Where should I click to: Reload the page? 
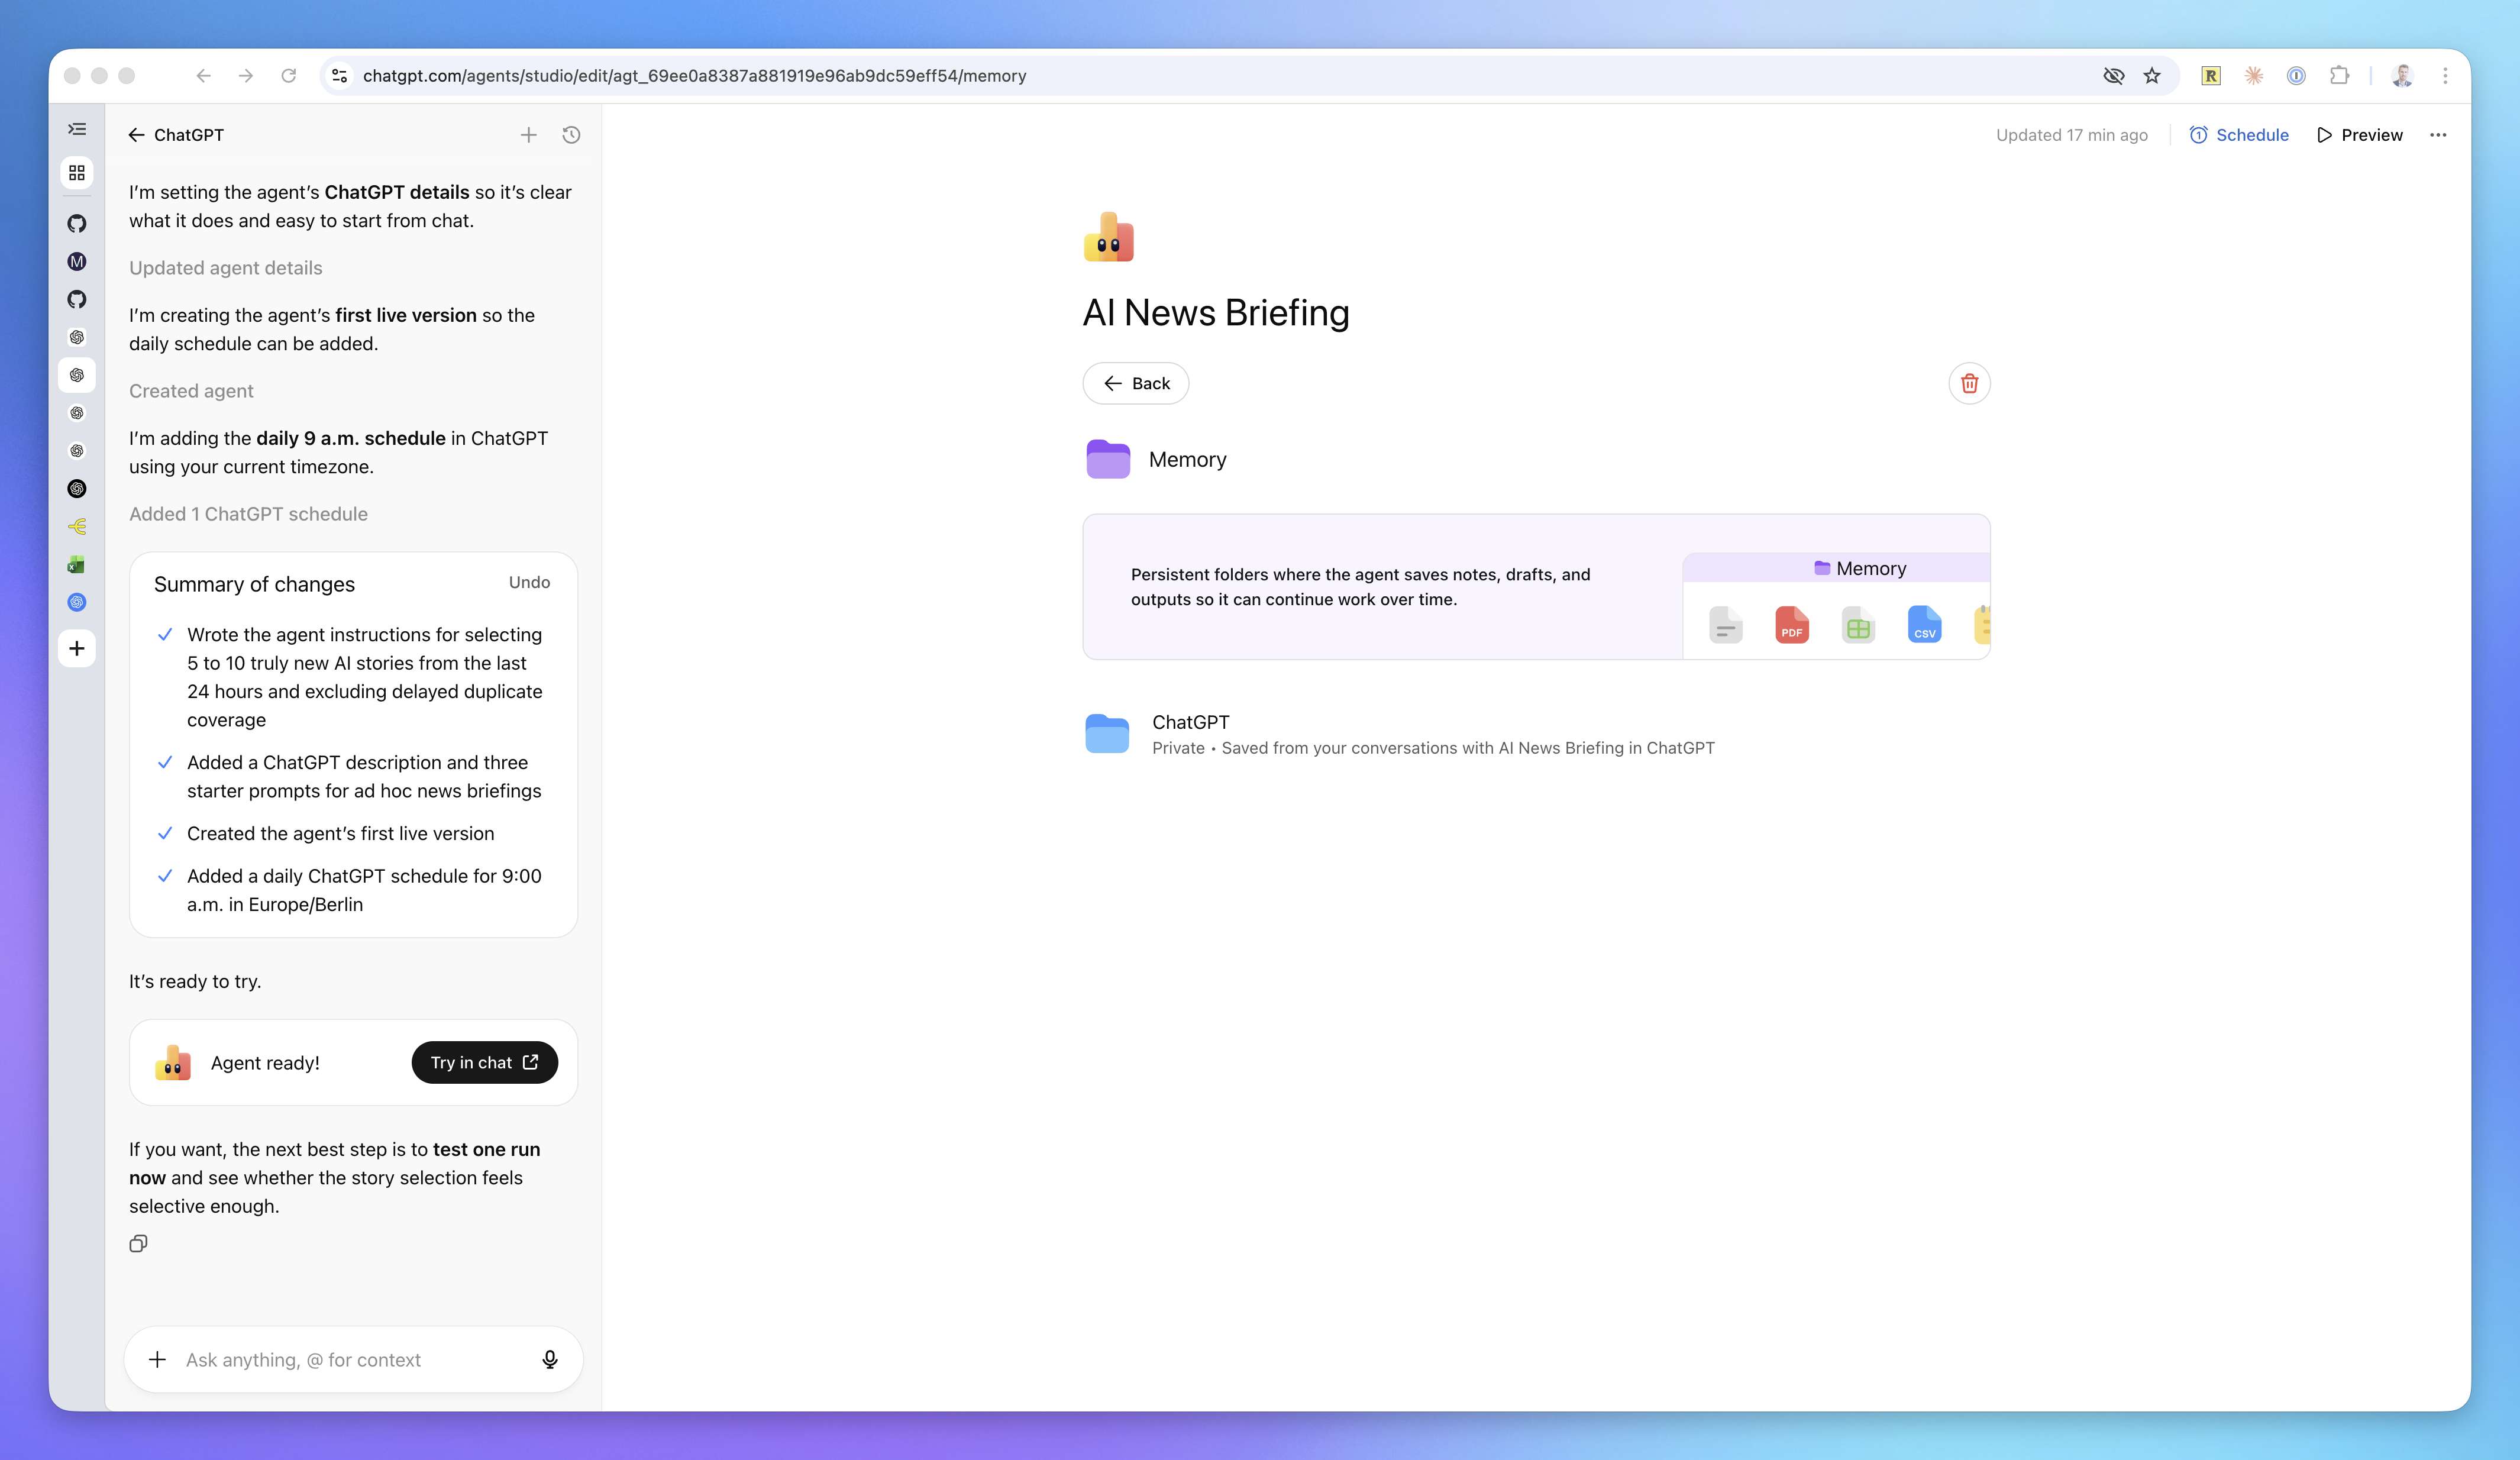[x=289, y=75]
